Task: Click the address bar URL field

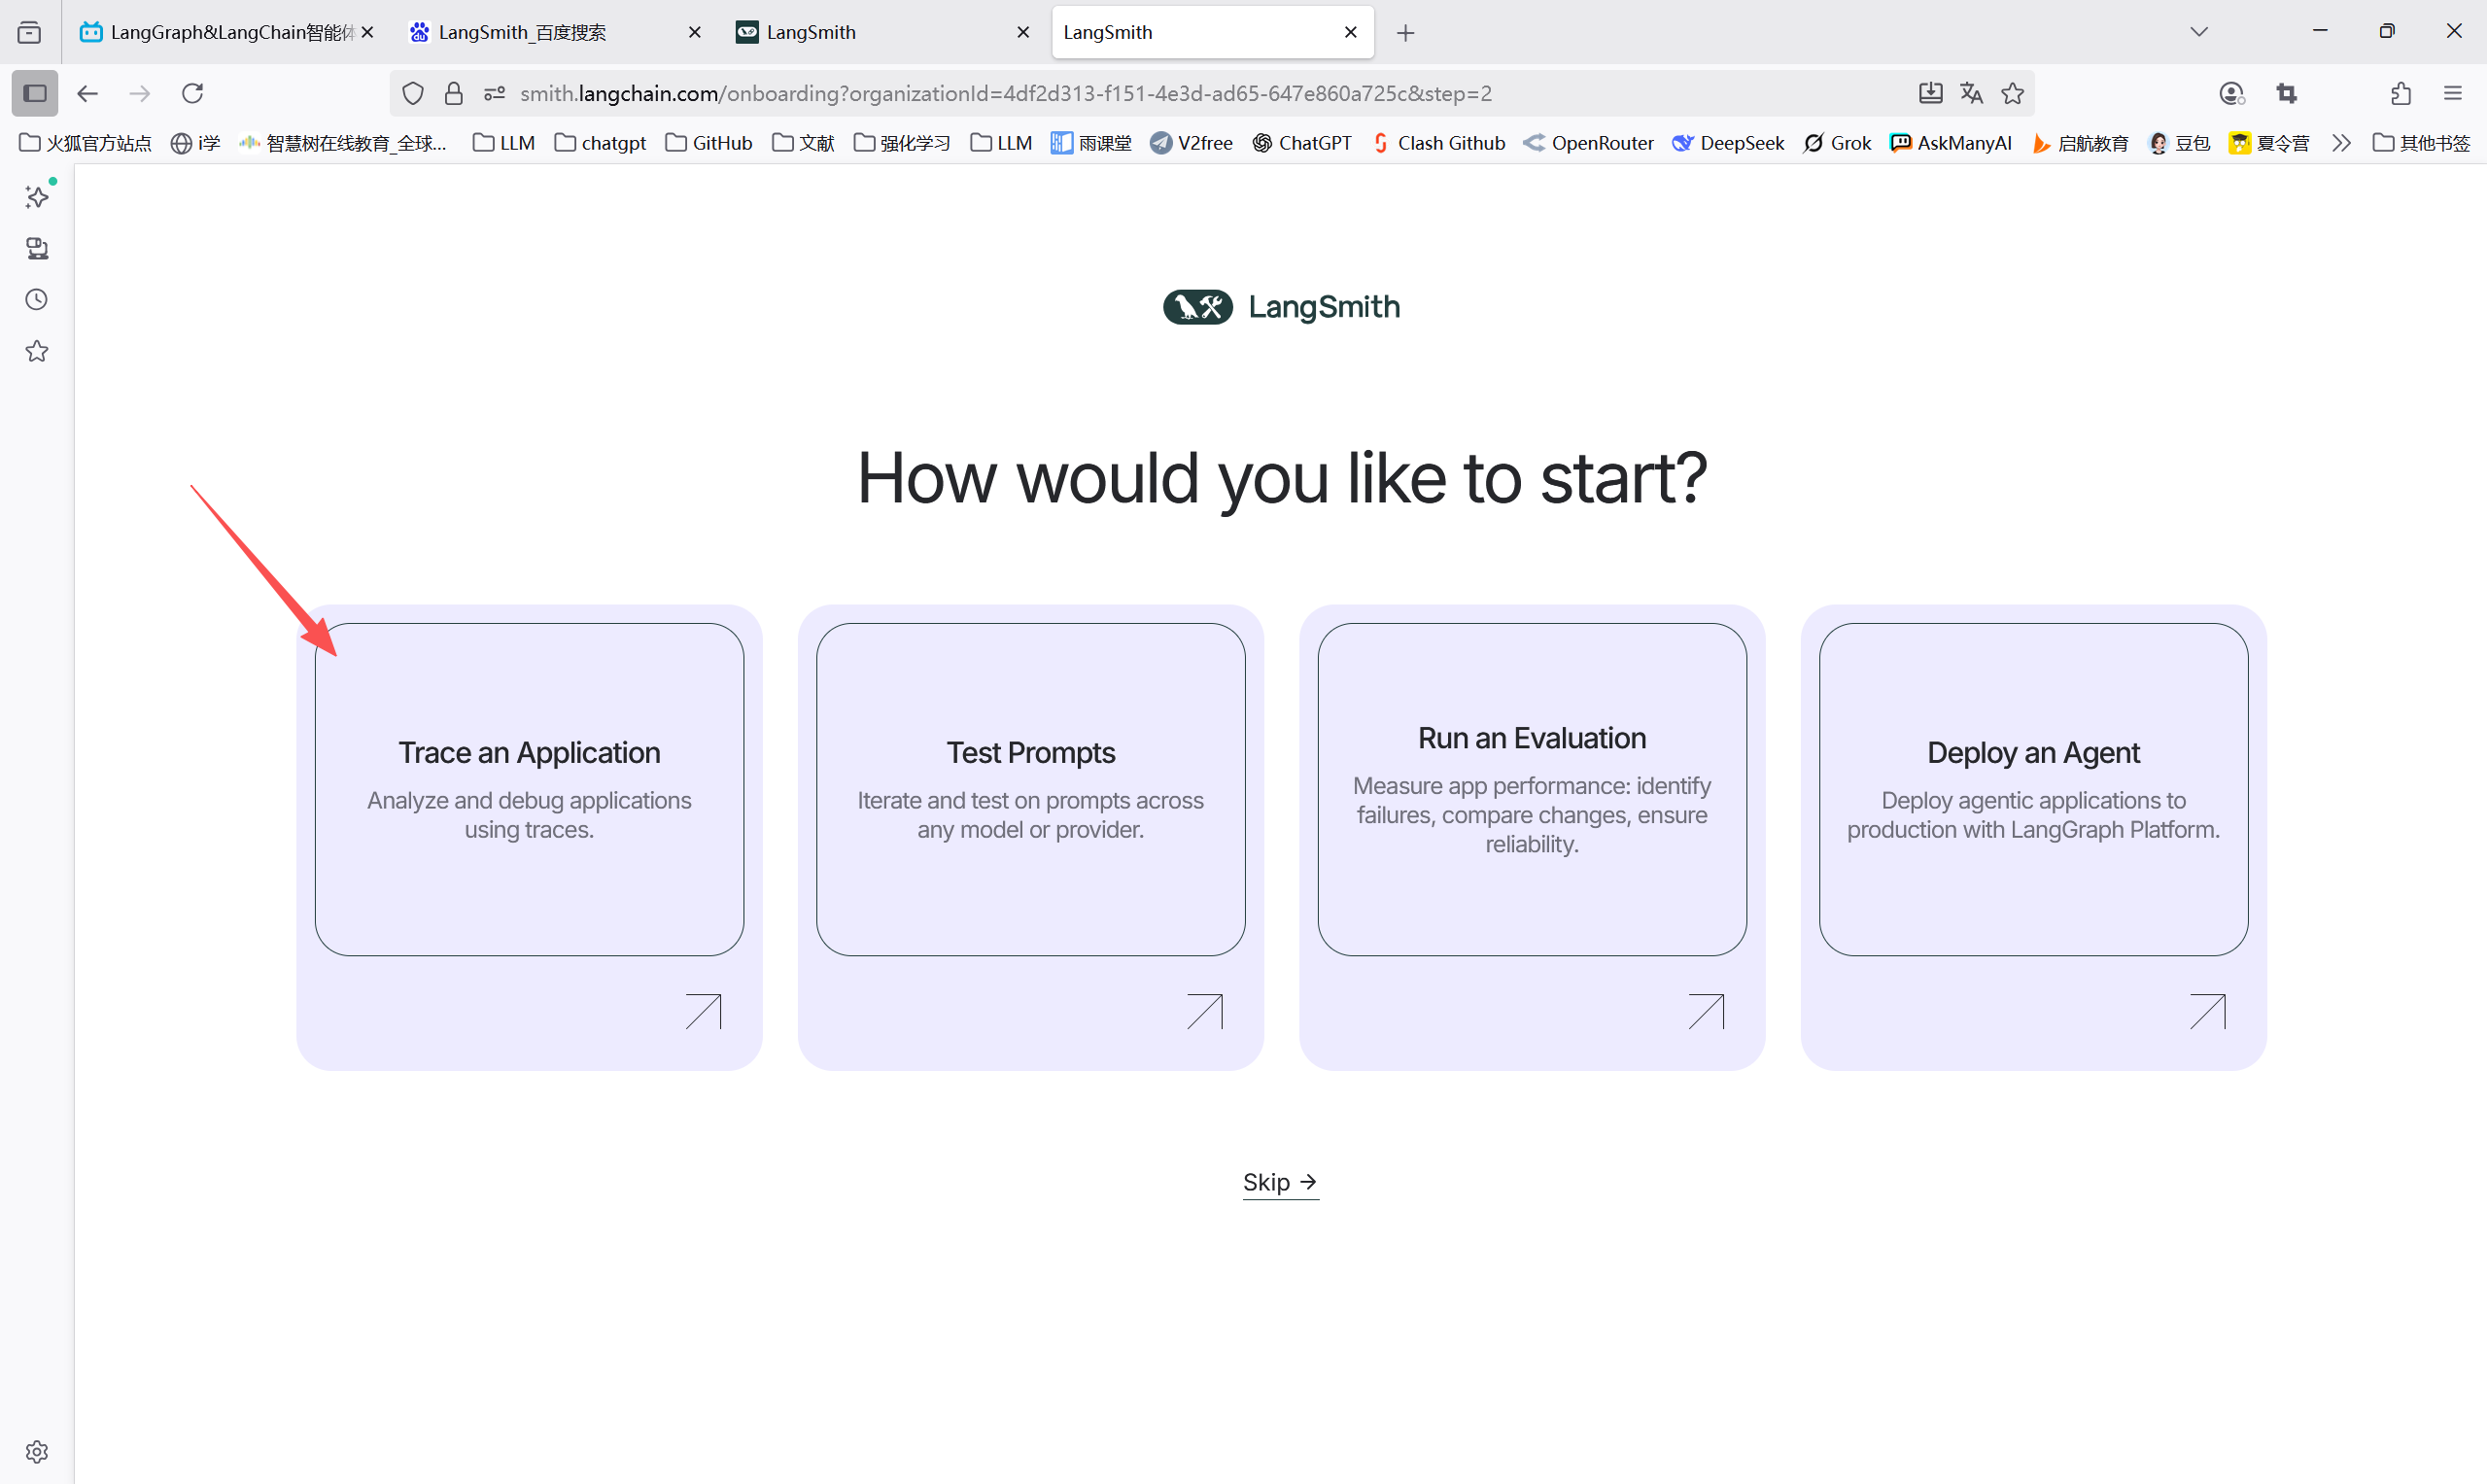Action: pyautogui.click(x=1005, y=93)
